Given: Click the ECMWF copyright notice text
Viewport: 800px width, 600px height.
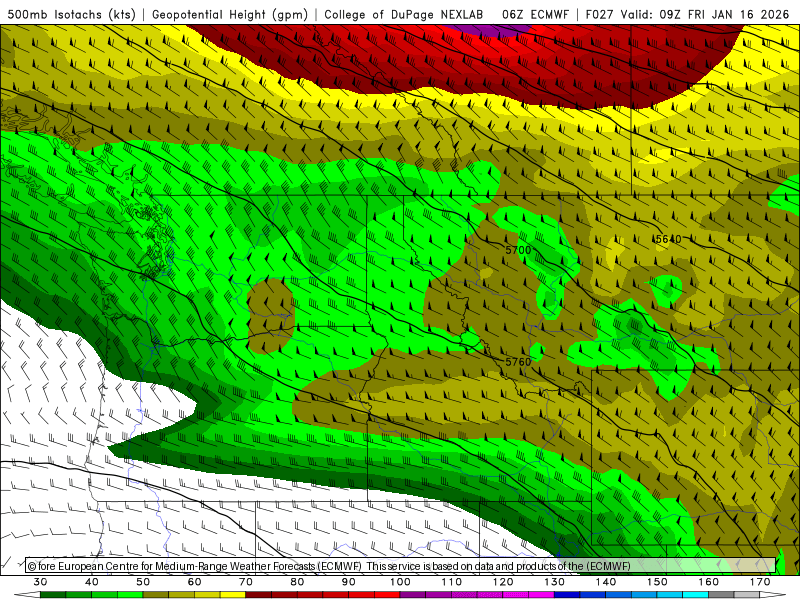Looking at the screenshot, I should pyautogui.click(x=329, y=566).
